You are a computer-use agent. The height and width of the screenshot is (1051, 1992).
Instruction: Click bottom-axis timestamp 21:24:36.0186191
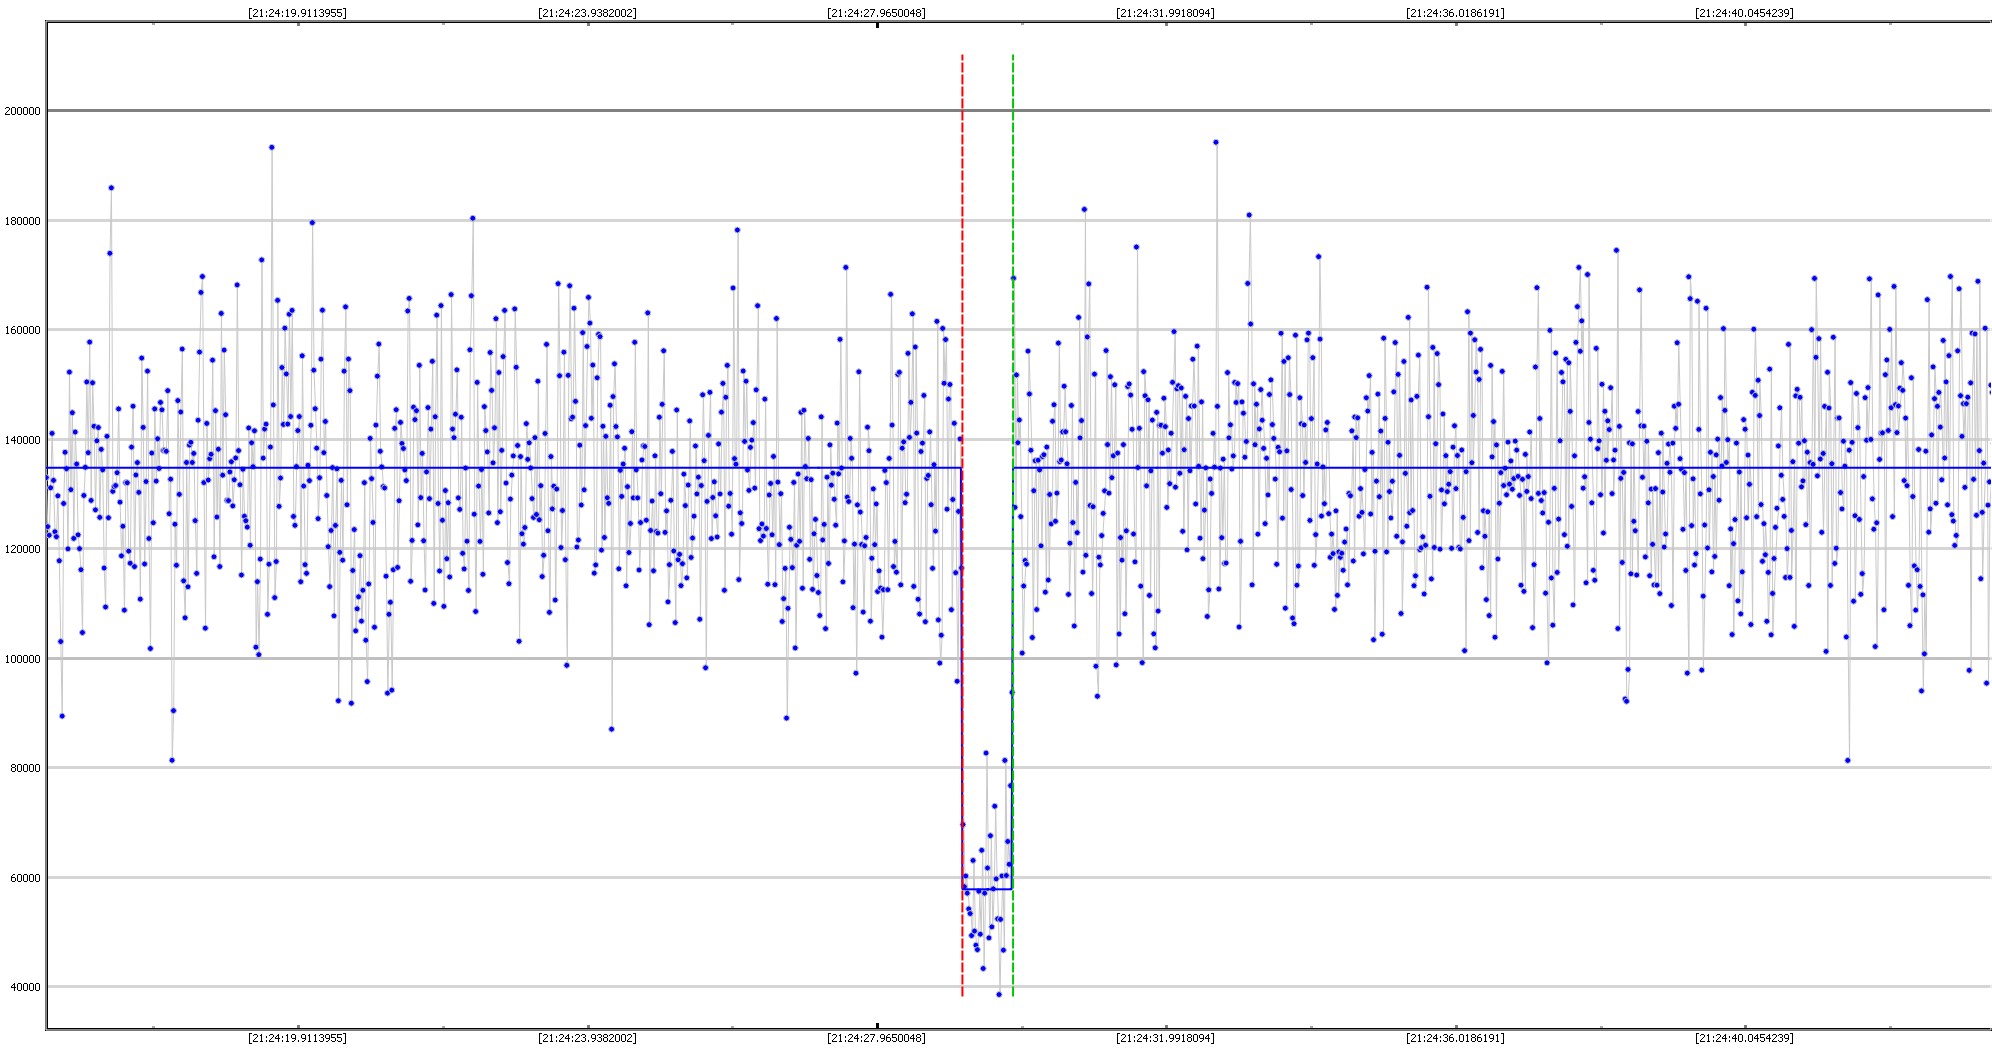pos(1455,1038)
